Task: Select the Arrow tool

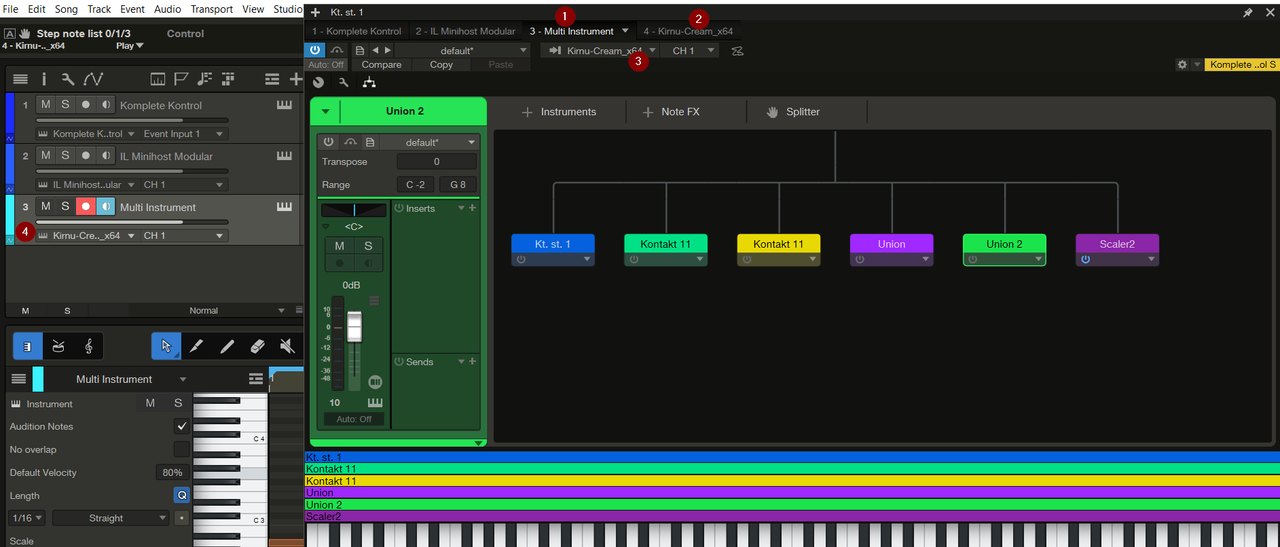Action: [166, 346]
